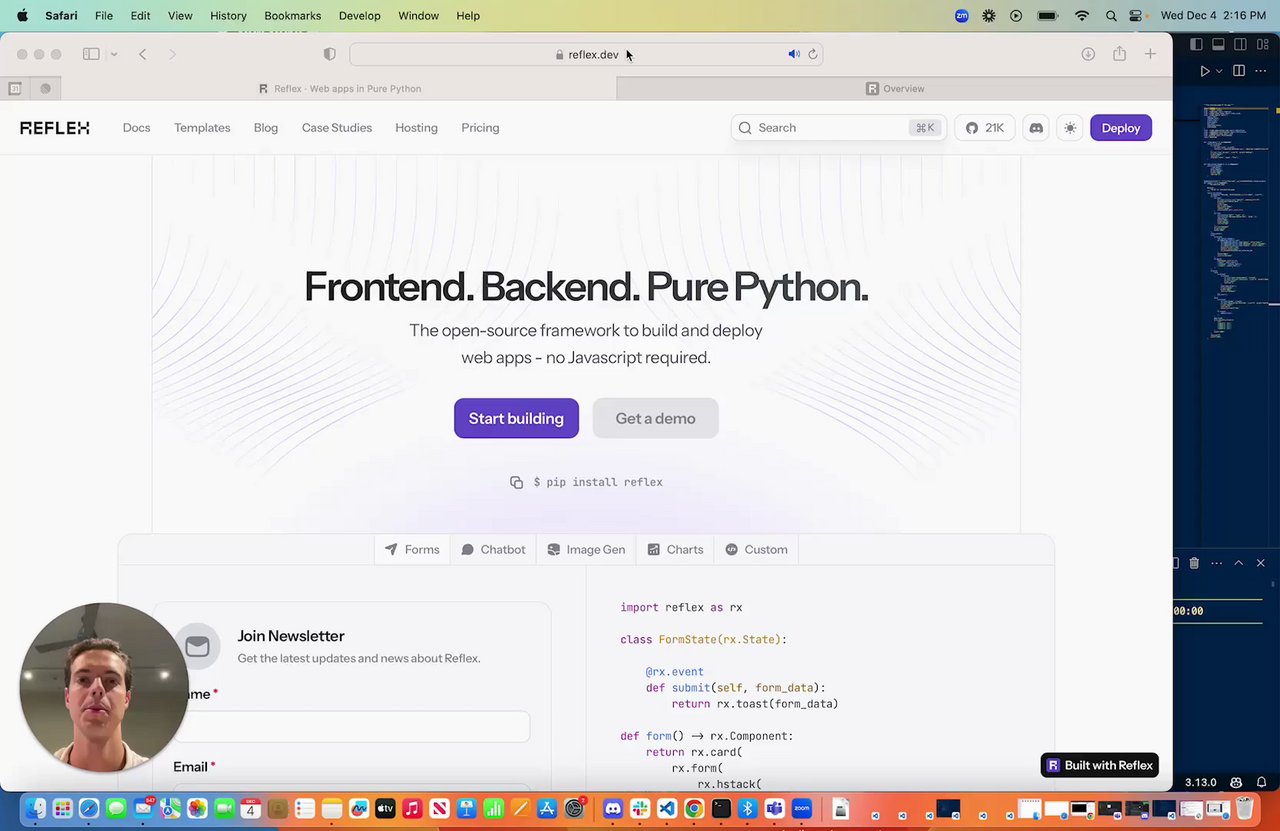Open the VS Code terminal panel ellipsis menu
The height and width of the screenshot is (831, 1280).
click(x=1216, y=563)
